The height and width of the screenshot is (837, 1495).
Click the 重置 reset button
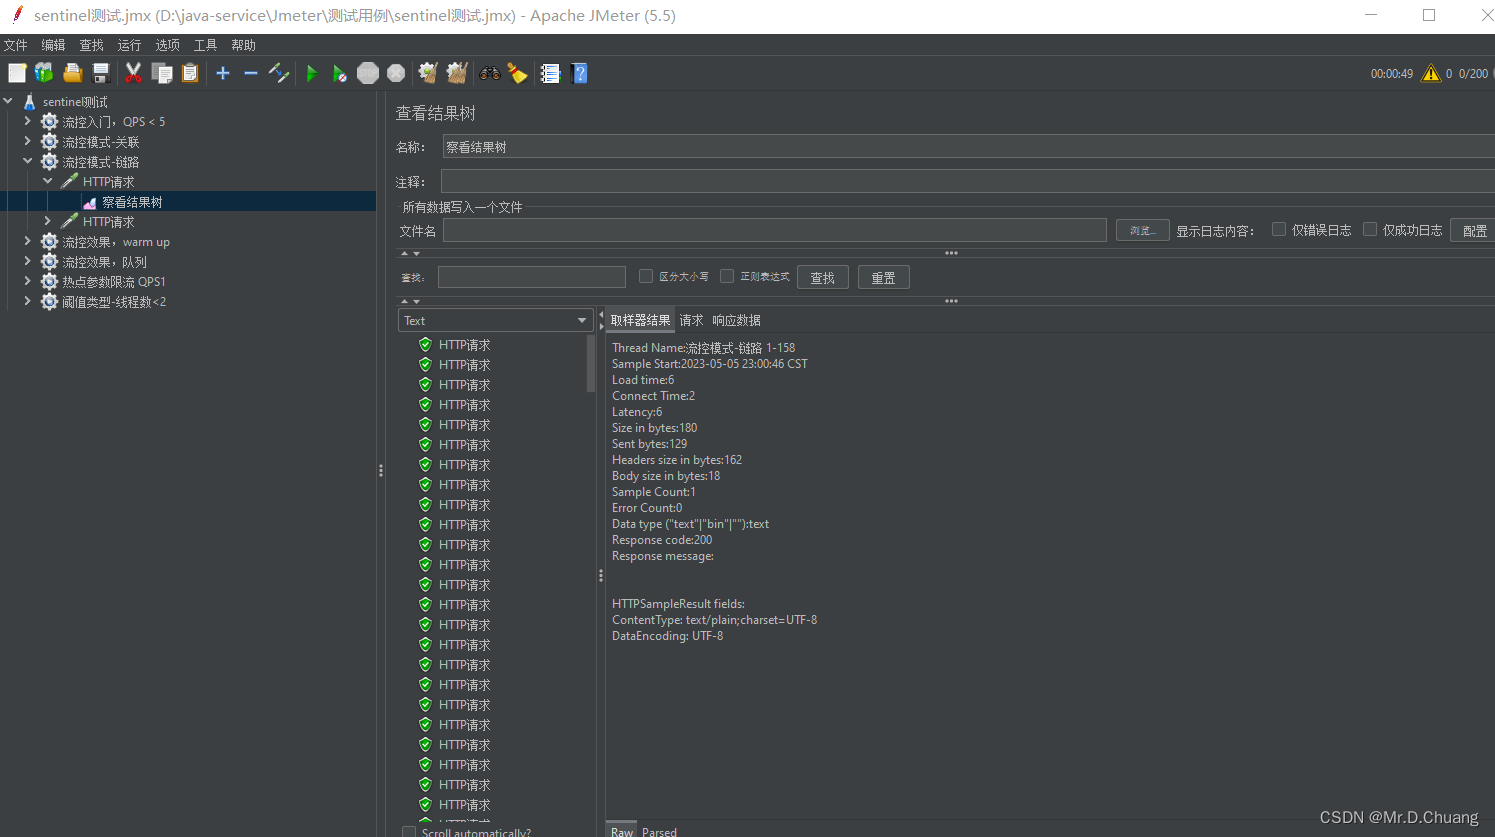[884, 277]
